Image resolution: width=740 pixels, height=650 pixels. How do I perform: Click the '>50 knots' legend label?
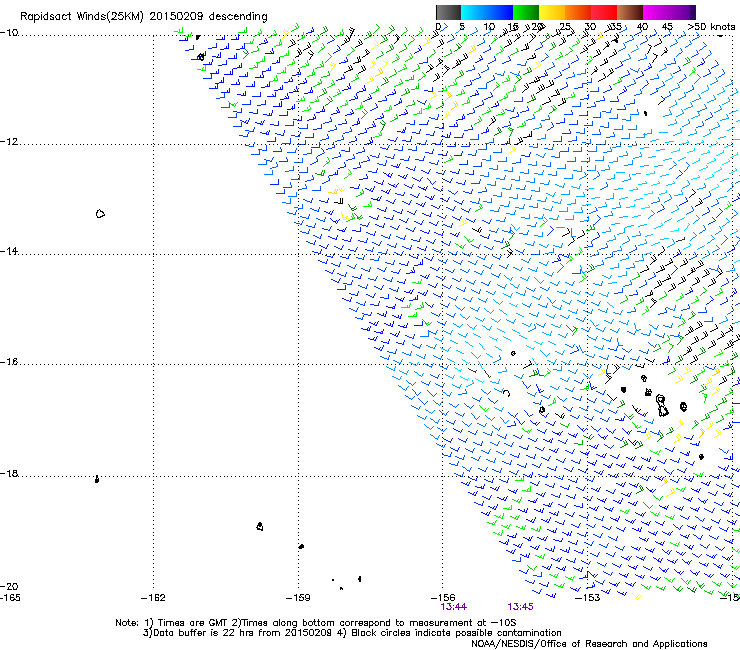[x=711, y=26]
